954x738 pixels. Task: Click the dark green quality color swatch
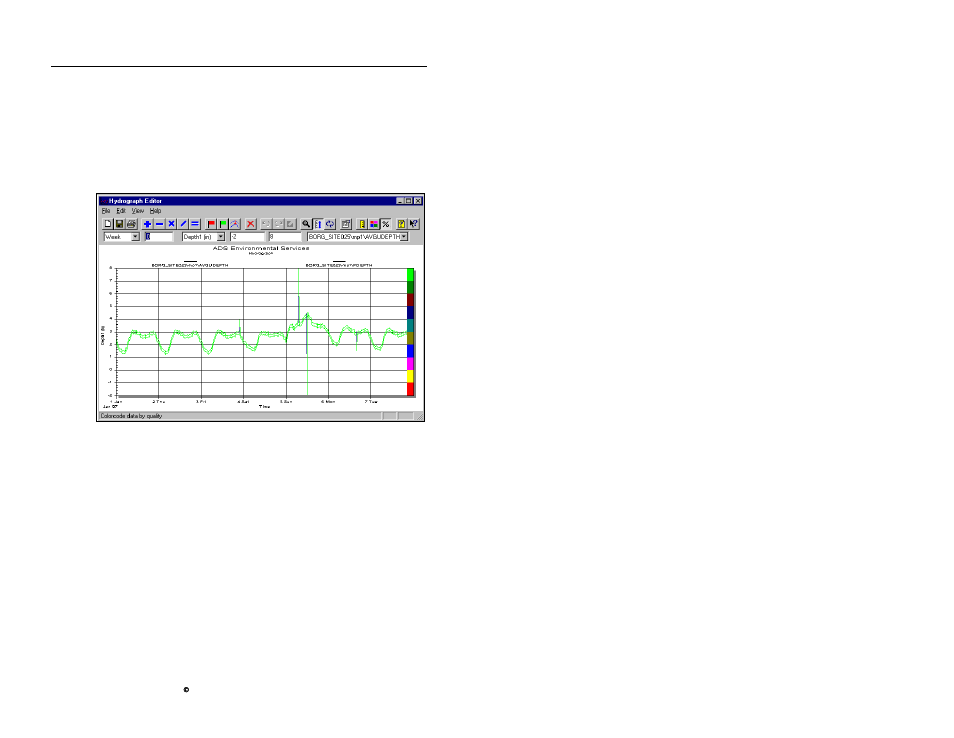pyautogui.click(x=410, y=287)
